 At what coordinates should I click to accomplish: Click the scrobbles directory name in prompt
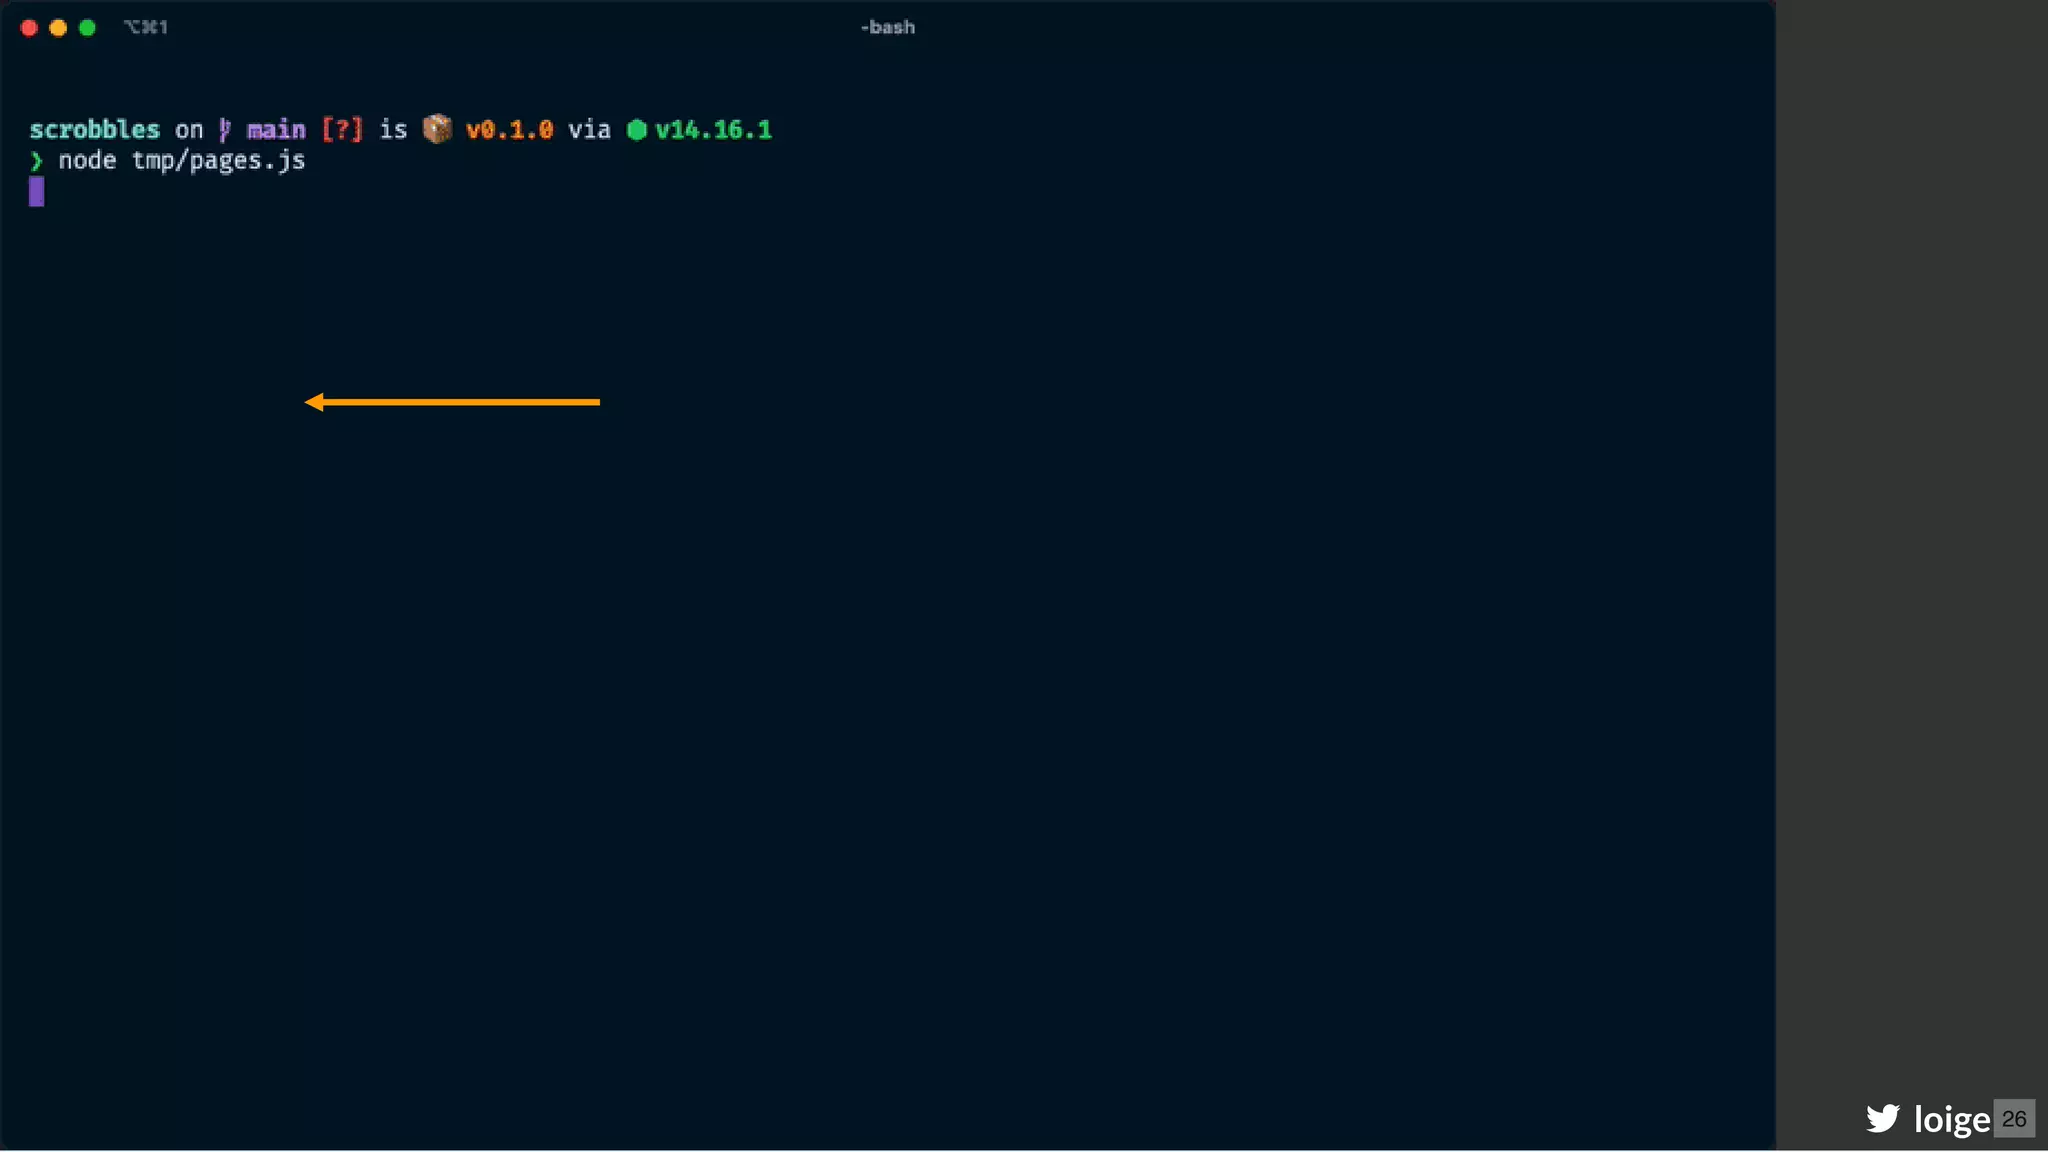95,130
